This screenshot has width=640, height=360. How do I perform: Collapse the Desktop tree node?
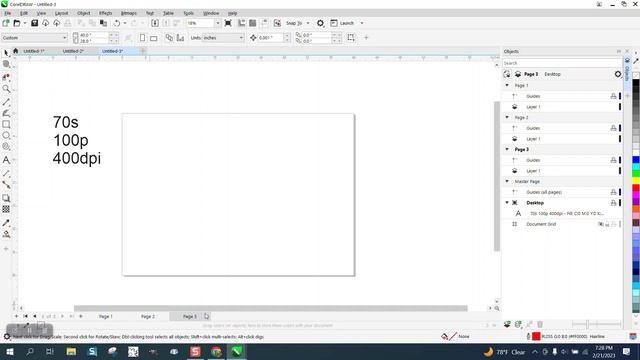click(x=507, y=202)
